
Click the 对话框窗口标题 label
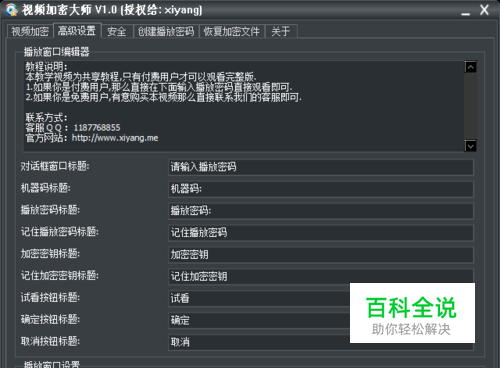55,166
